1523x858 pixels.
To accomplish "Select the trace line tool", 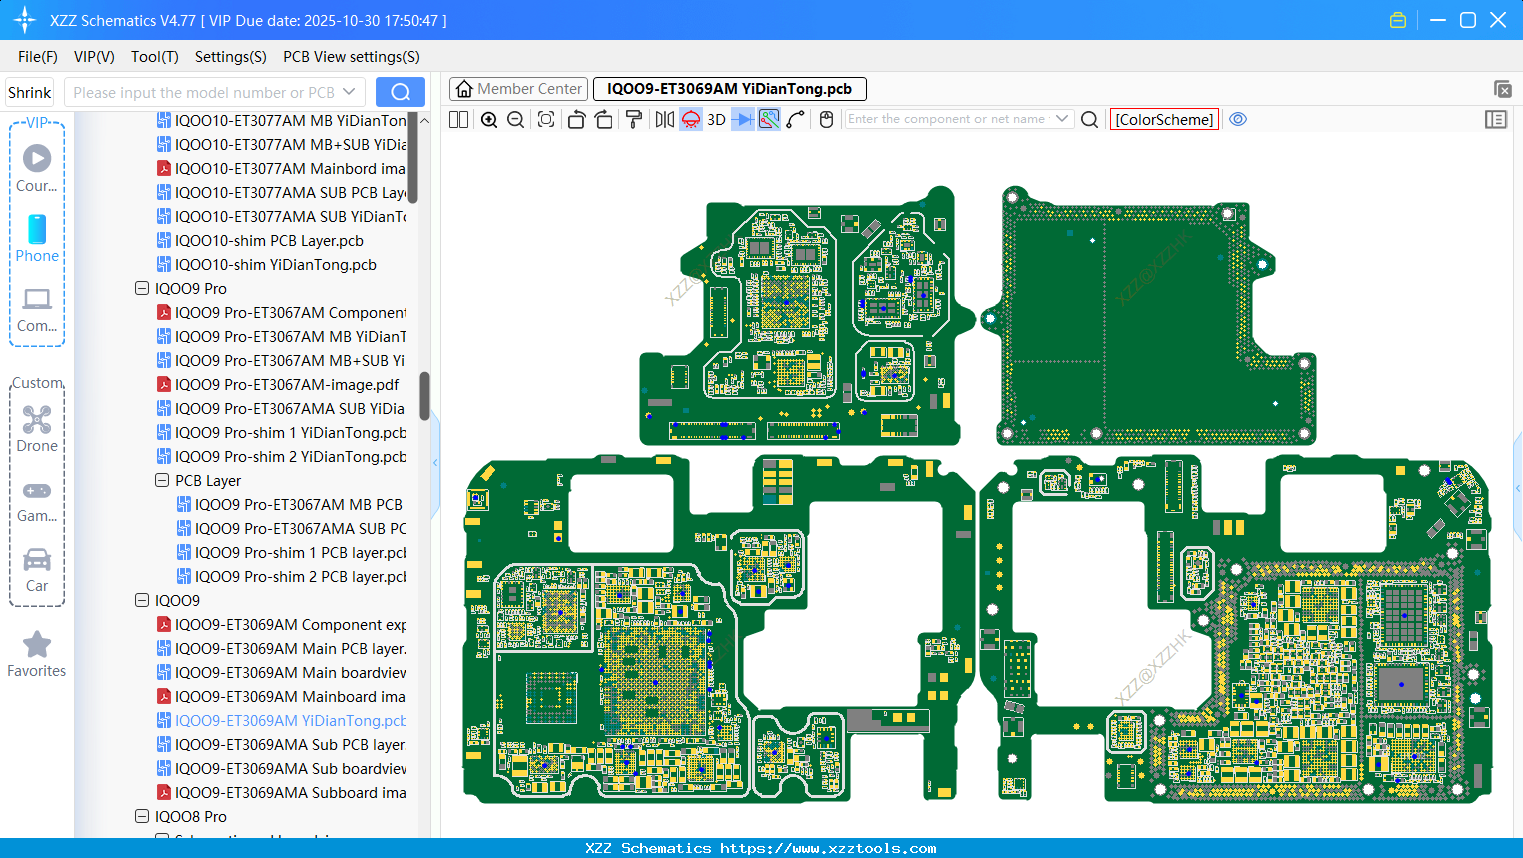I will (x=796, y=119).
